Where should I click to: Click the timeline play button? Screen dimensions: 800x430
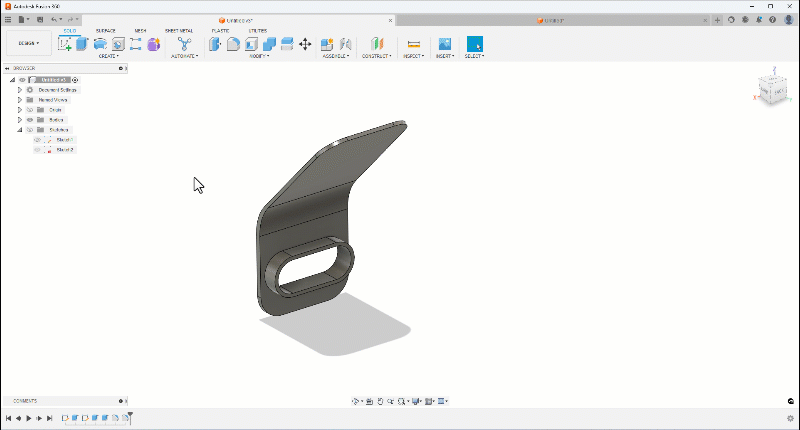28,418
